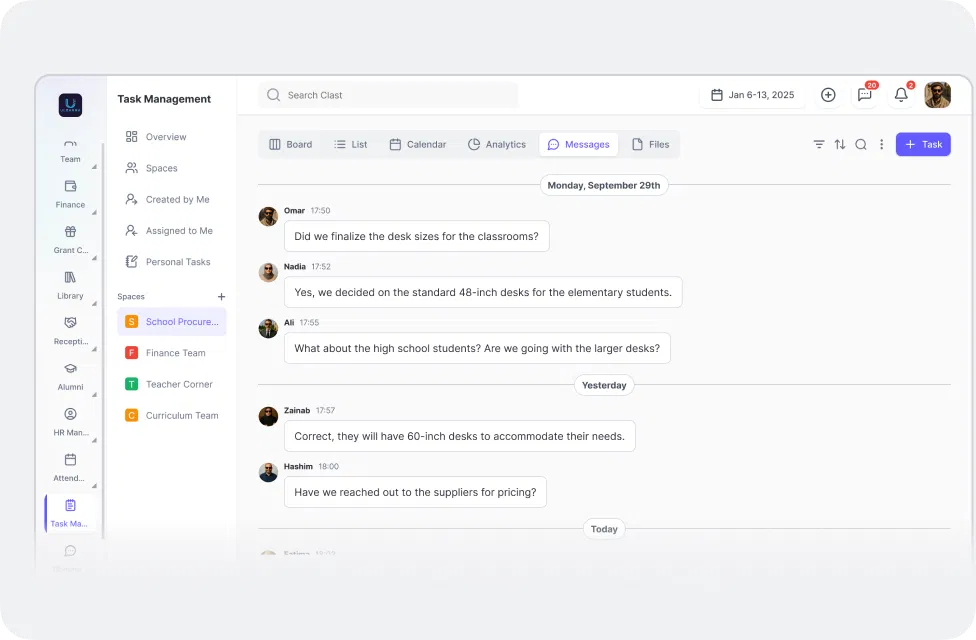The width and height of the screenshot is (976, 640).
Task: Switch to the Analytics tab
Action: coord(497,144)
